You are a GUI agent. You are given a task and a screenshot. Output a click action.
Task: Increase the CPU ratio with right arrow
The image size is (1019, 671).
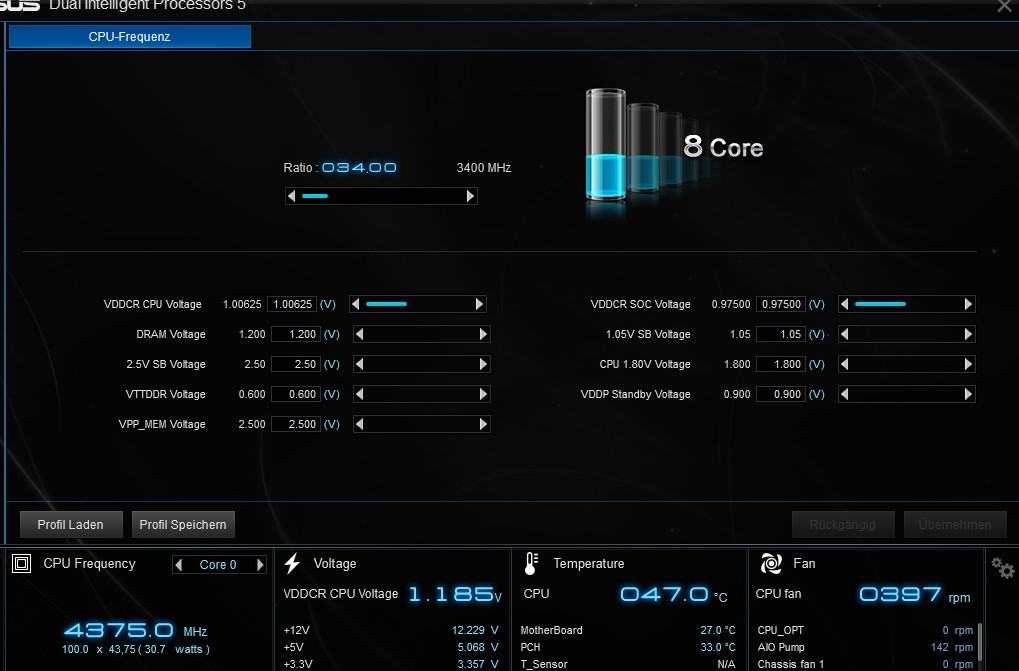coord(471,196)
